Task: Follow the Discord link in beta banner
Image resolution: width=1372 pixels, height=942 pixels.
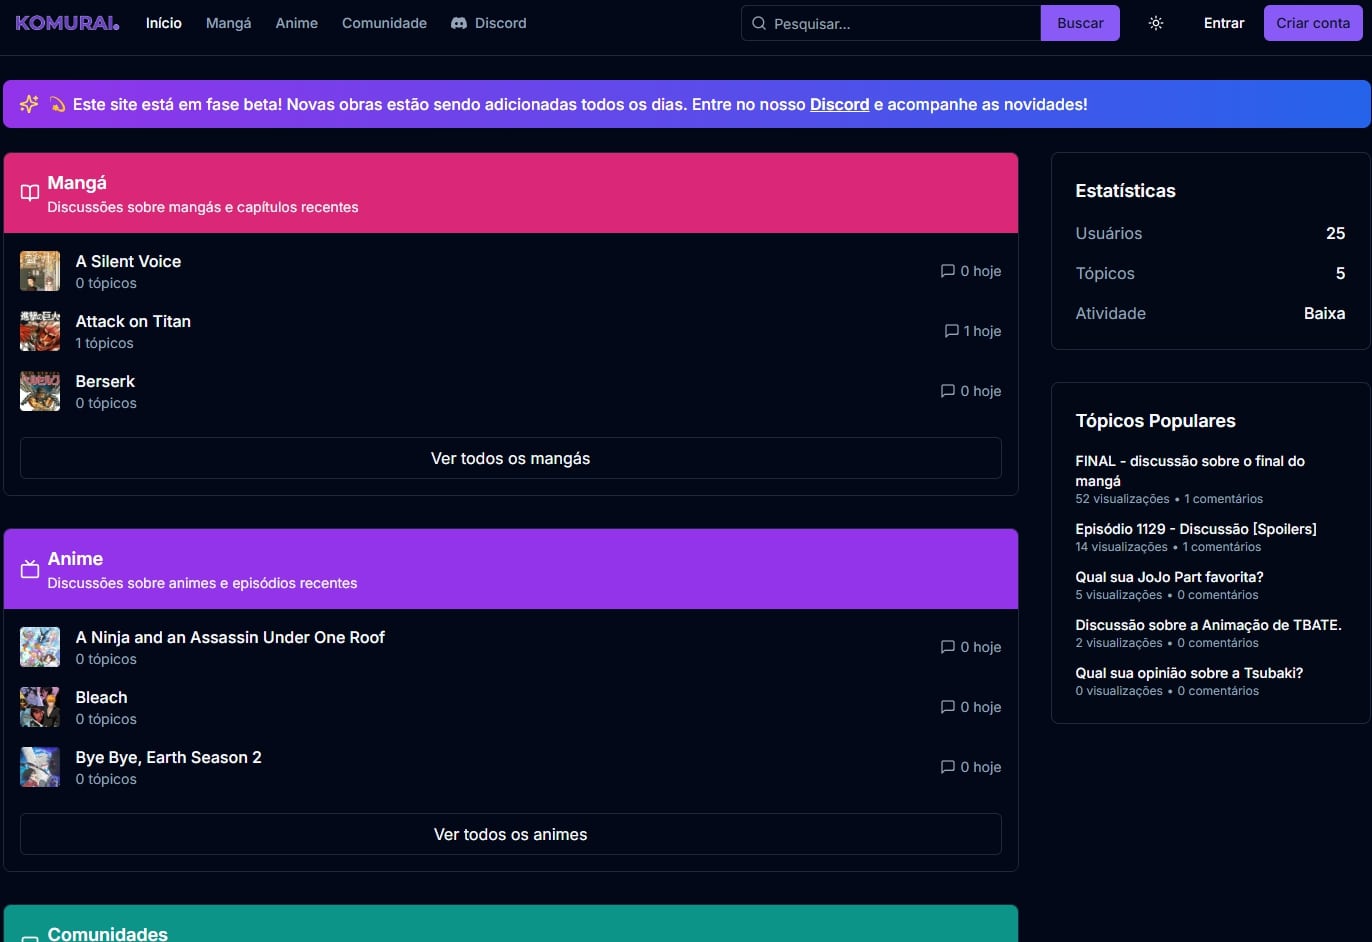Action: (839, 104)
